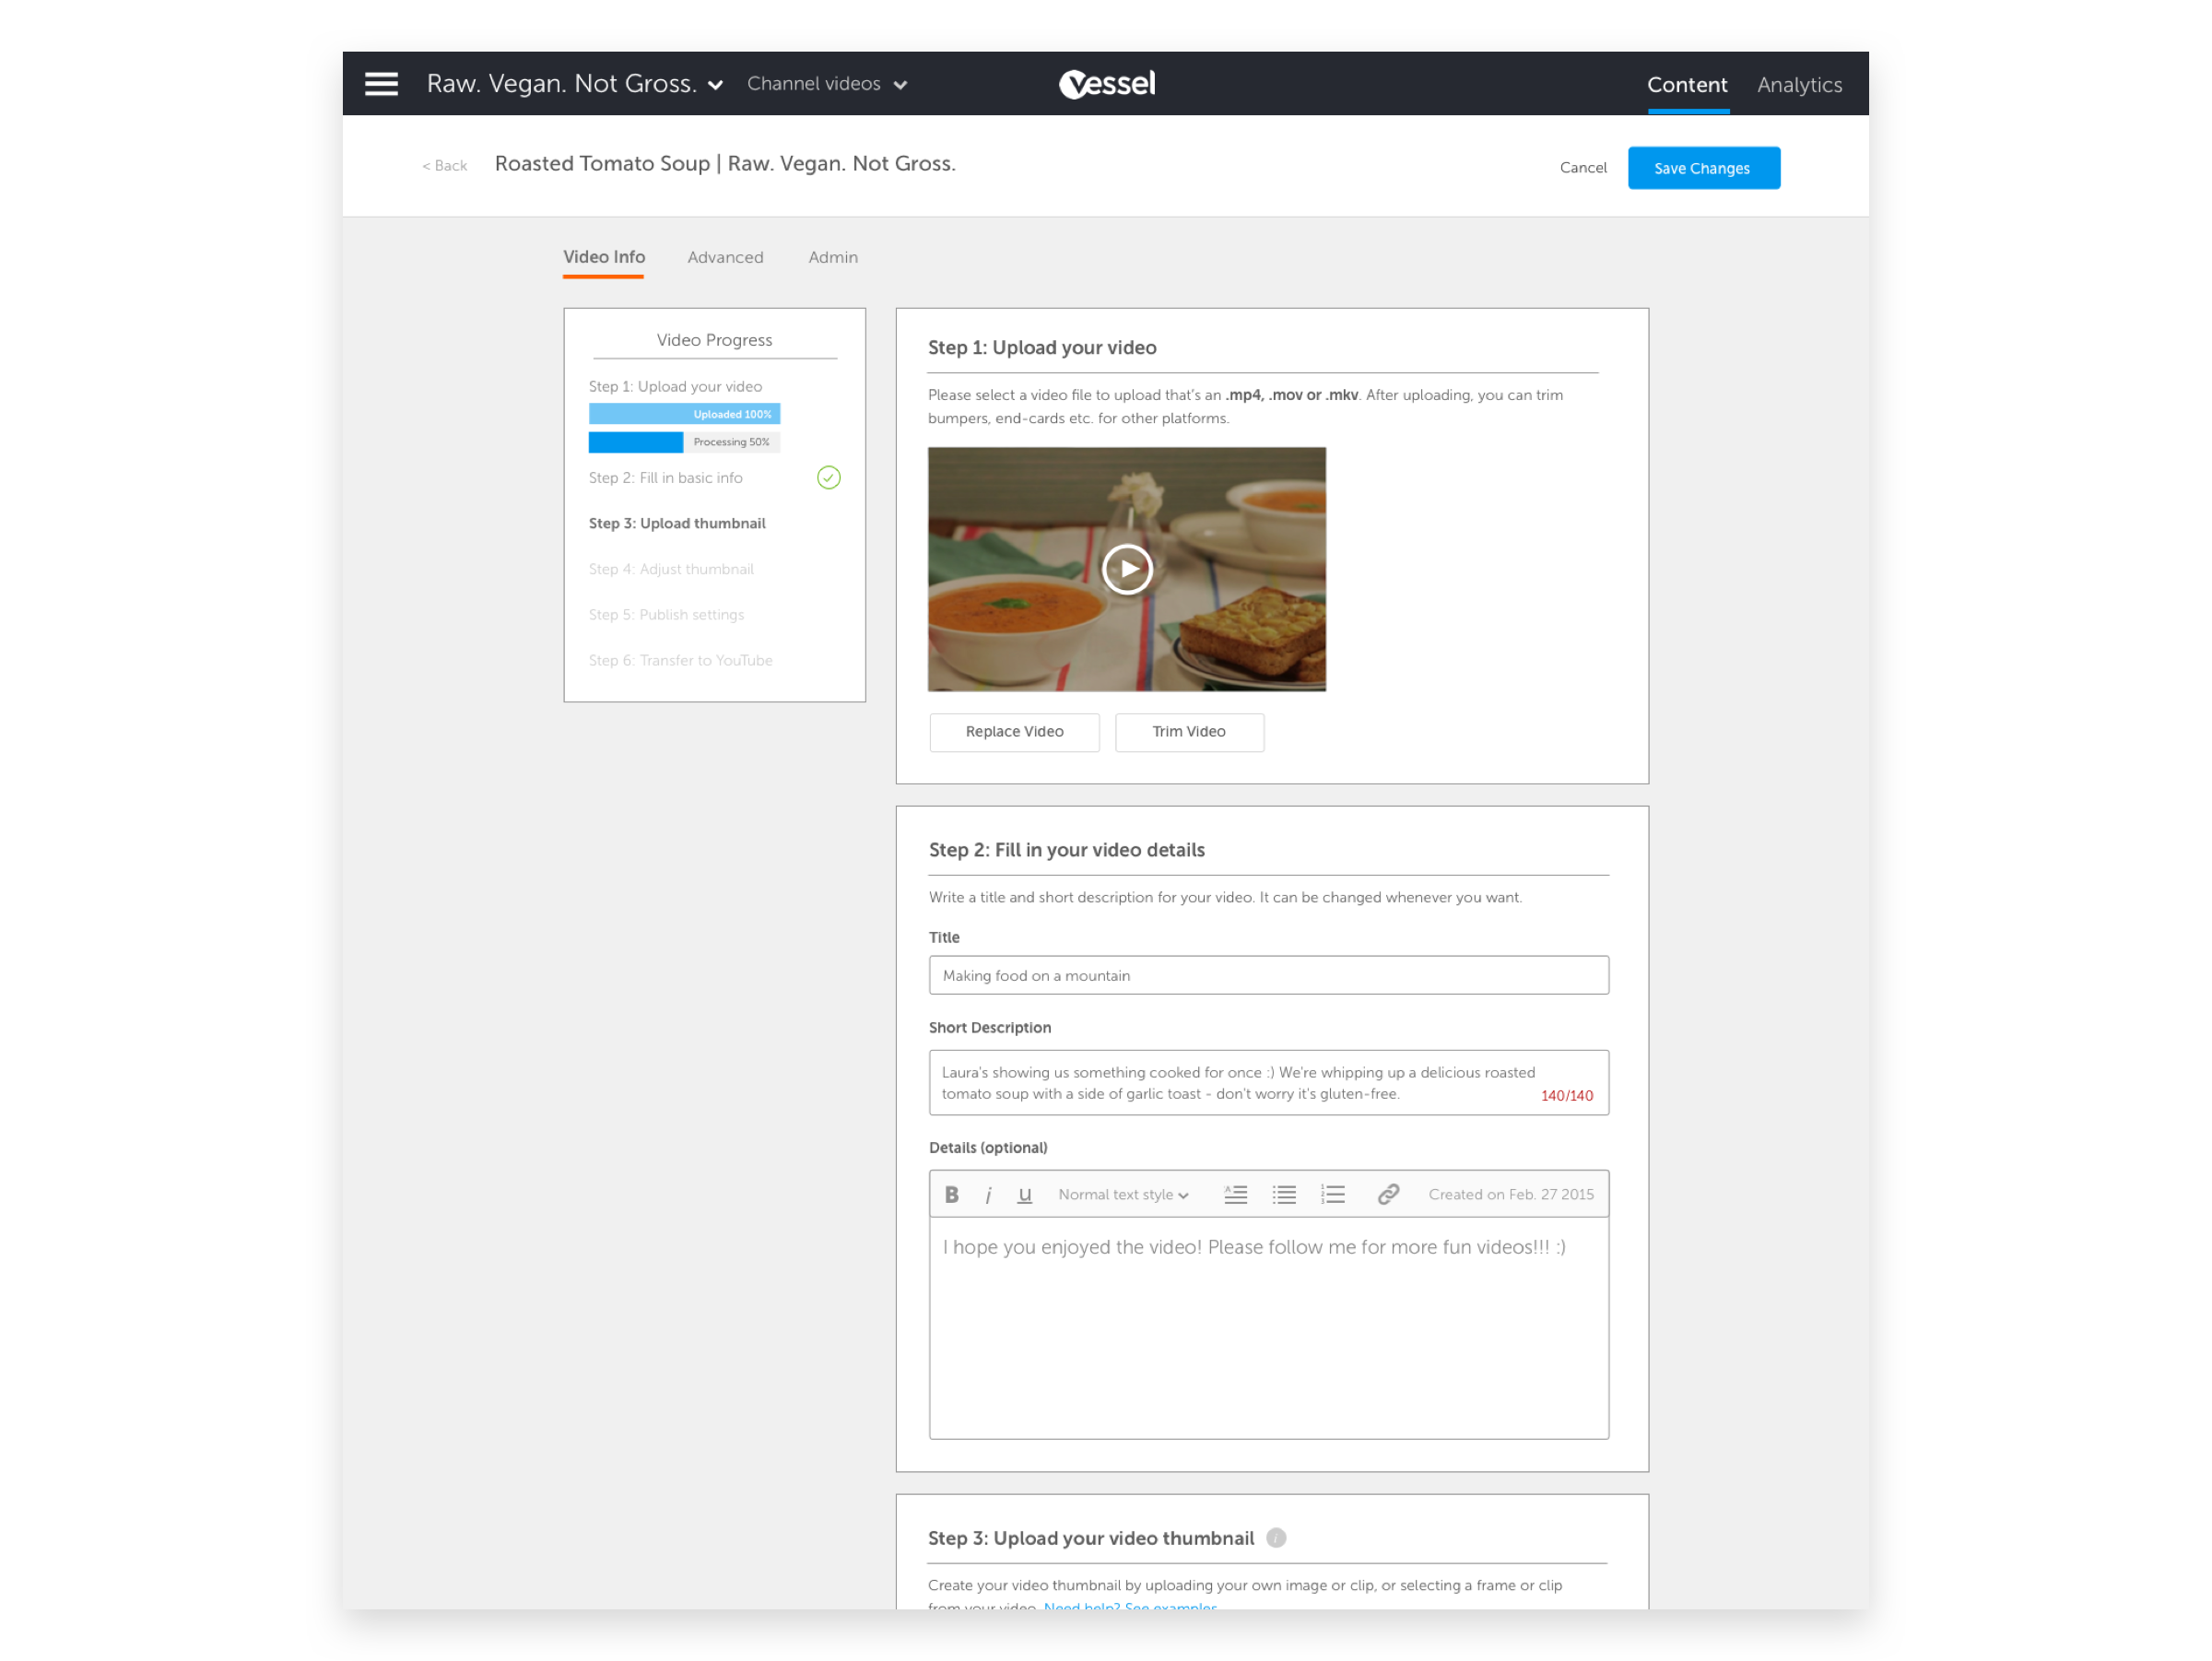Screen dimensions: 2212x1661
Task: Expand the Channel videos dropdown
Action: tap(827, 84)
